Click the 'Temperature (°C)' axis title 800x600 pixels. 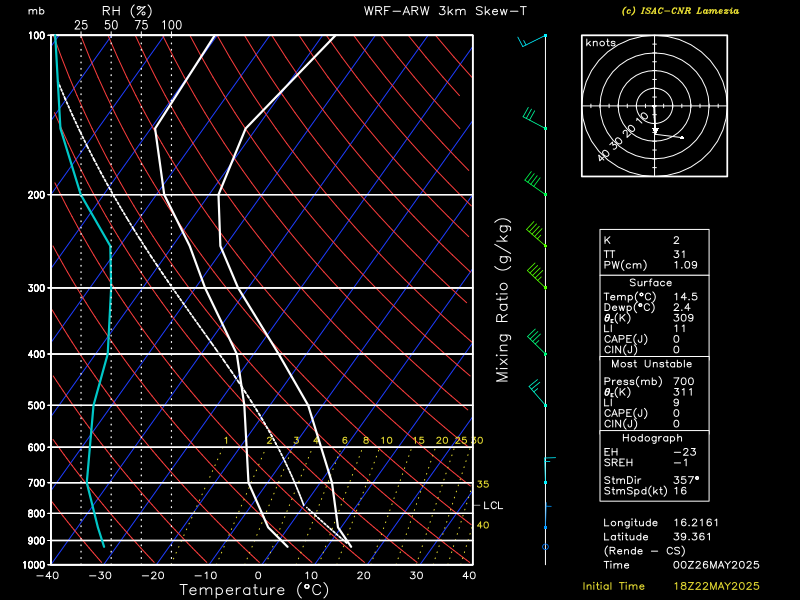254,590
